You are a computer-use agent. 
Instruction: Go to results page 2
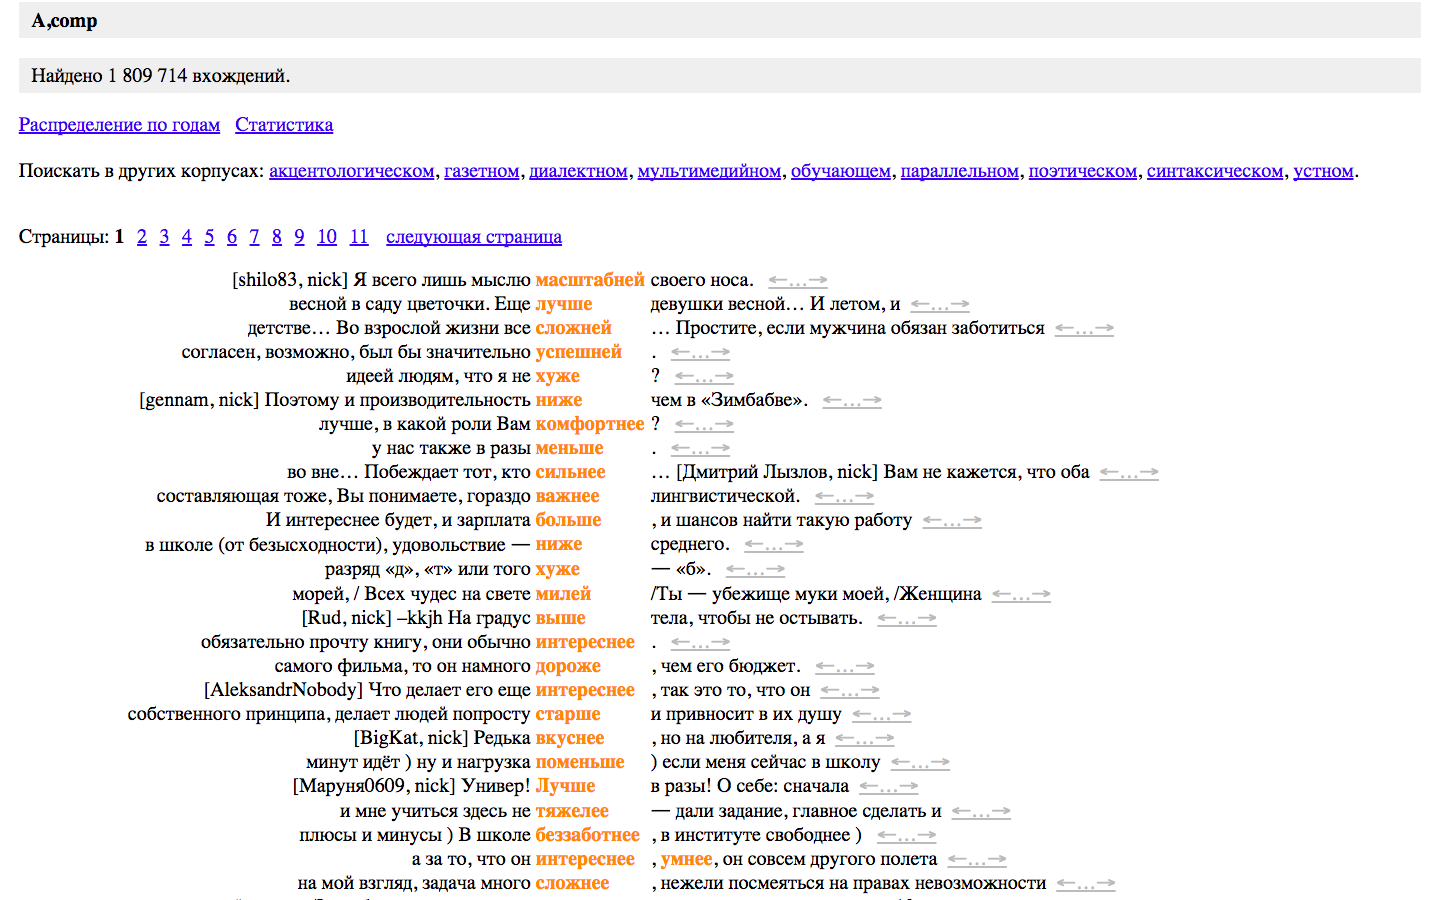tap(142, 237)
